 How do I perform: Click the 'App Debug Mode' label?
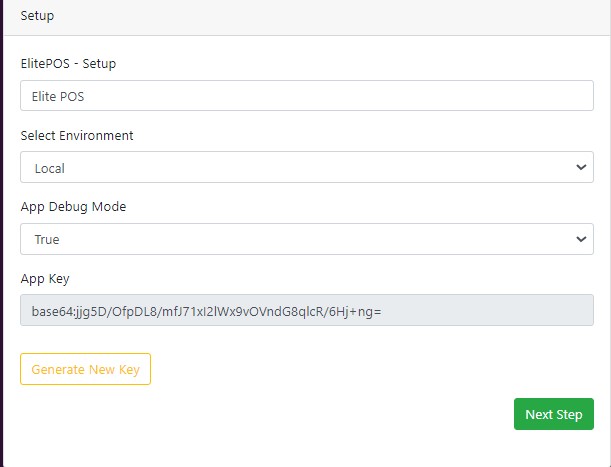click(73, 207)
